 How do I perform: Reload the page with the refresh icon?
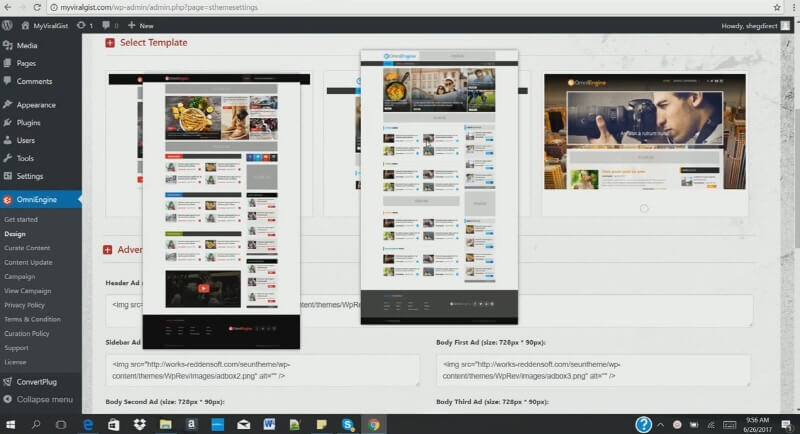pos(37,7)
